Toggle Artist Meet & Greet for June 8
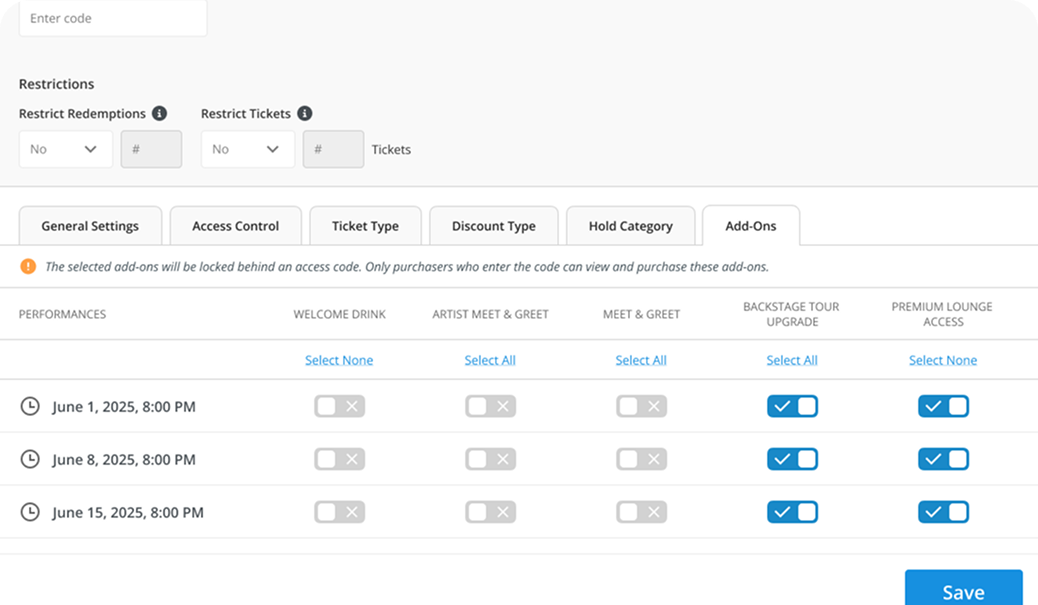The width and height of the screenshot is (1038, 605). click(490, 459)
